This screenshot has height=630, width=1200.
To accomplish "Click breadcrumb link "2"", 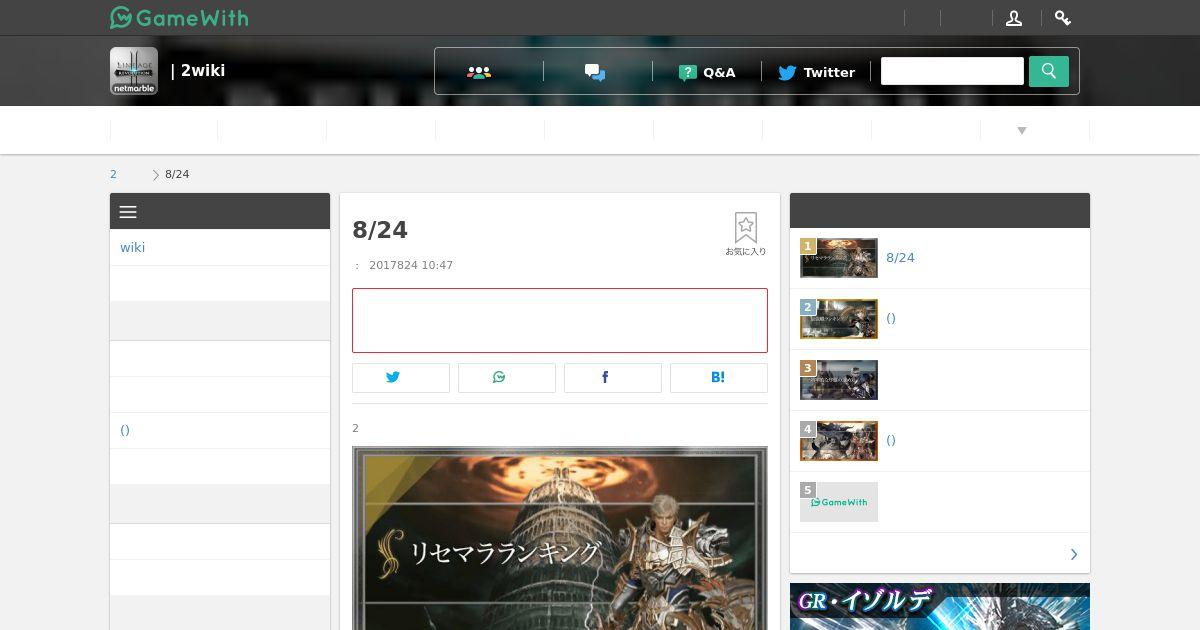I will 113,174.
